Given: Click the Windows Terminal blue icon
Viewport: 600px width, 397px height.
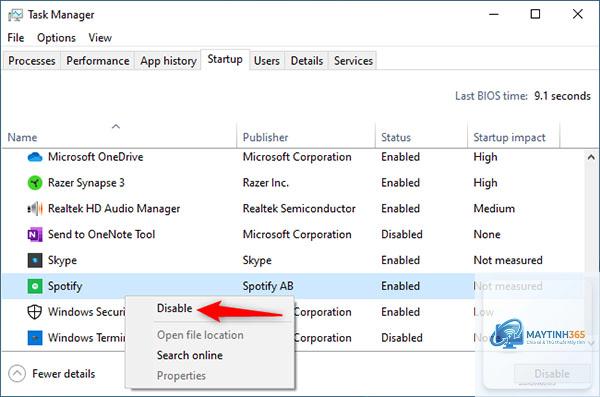Looking at the screenshot, I should 35,338.
